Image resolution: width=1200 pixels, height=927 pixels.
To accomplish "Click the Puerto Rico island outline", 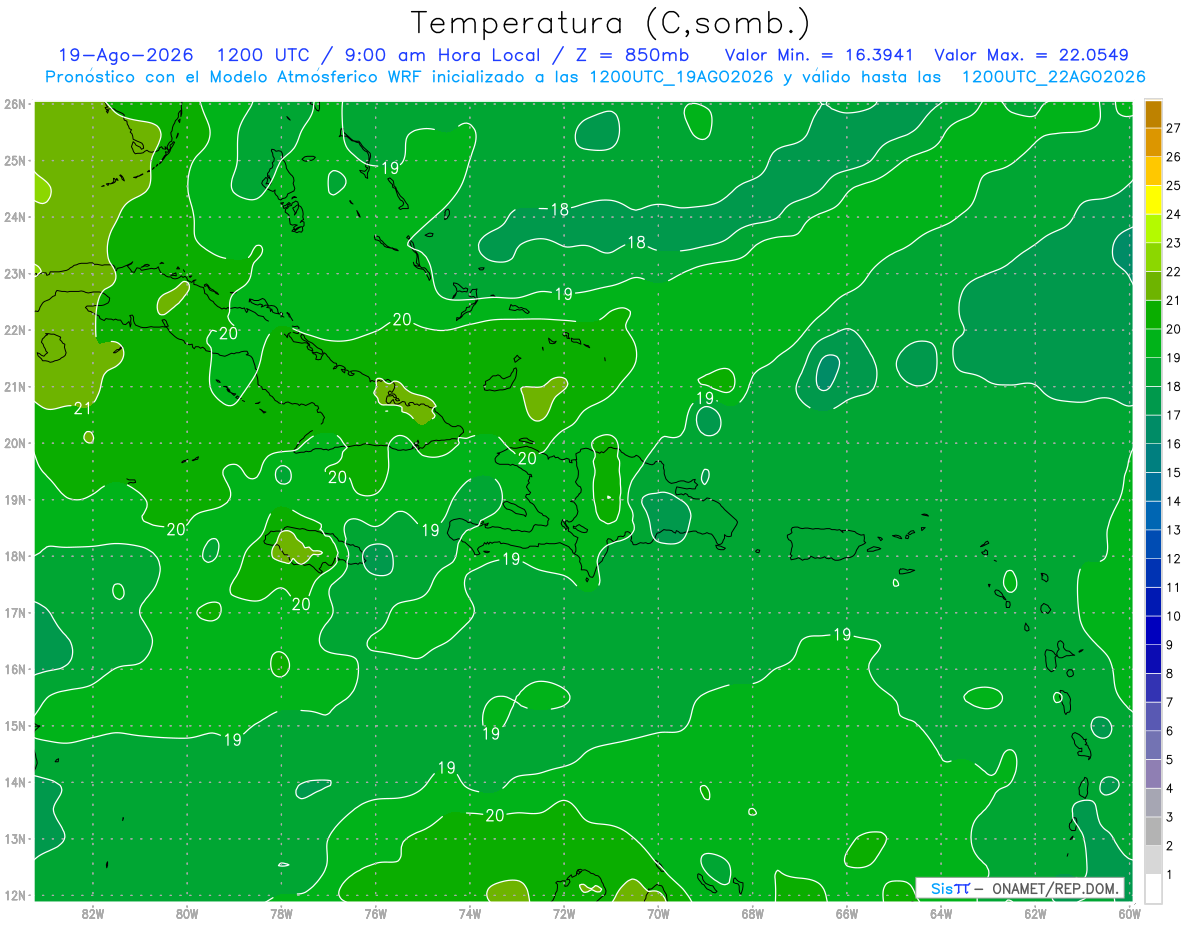I will click(x=826, y=543).
